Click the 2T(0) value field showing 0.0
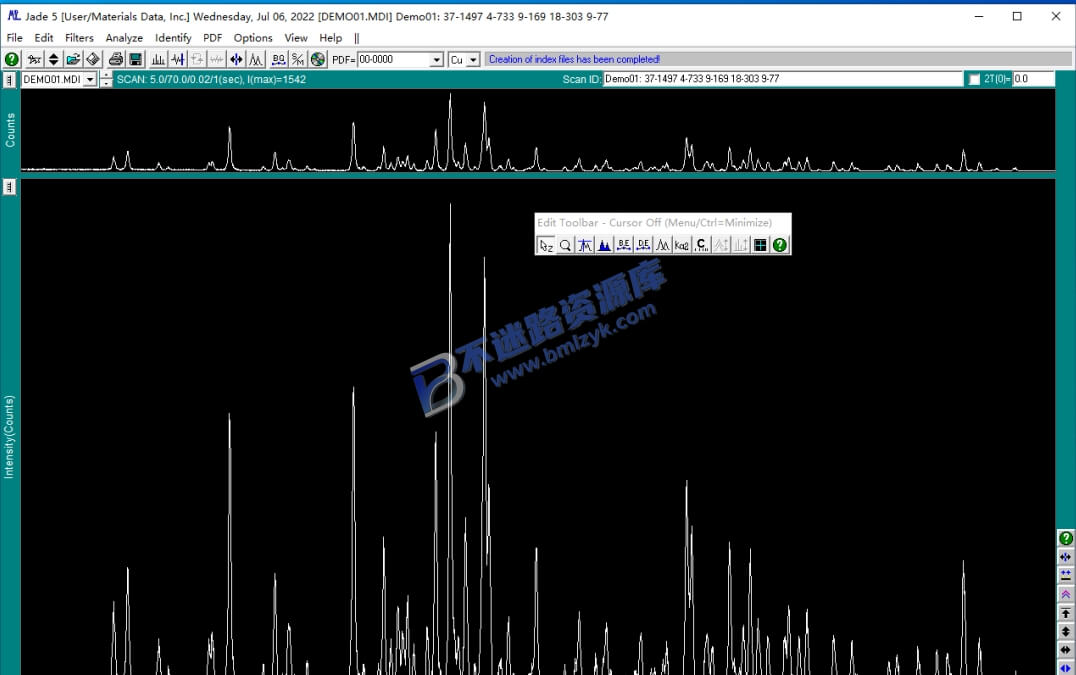The height and width of the screenshot is (675, 1076). (1033, 79)
